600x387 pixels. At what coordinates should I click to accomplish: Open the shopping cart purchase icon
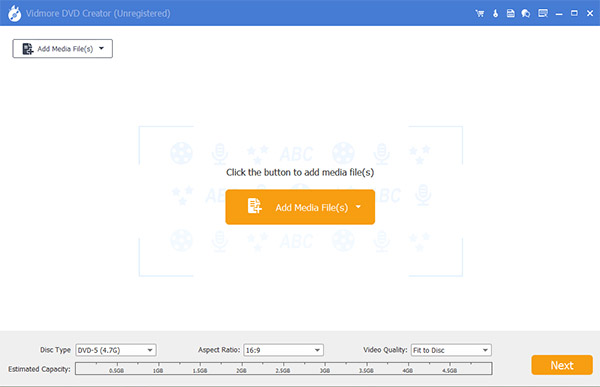(x=479, y=13)
